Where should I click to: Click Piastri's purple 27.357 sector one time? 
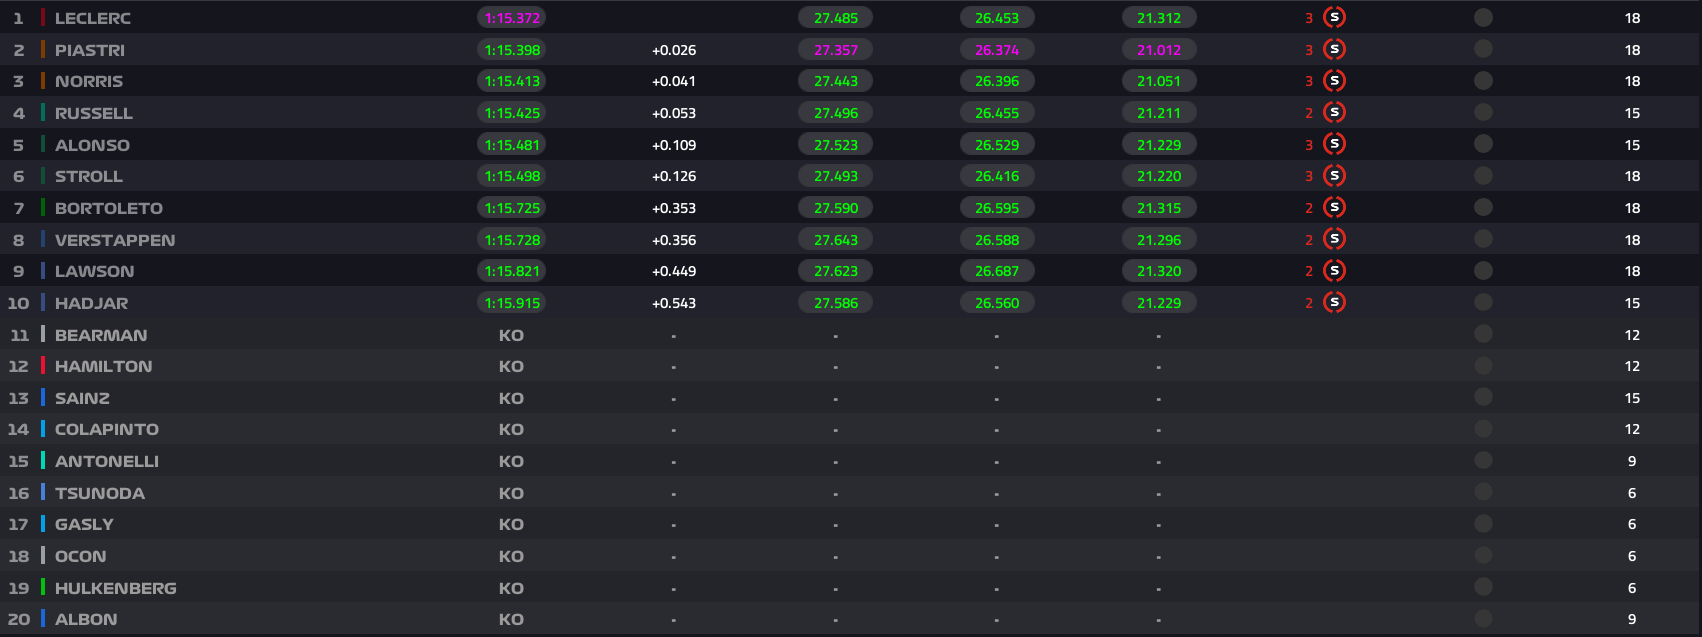point(836,50)
